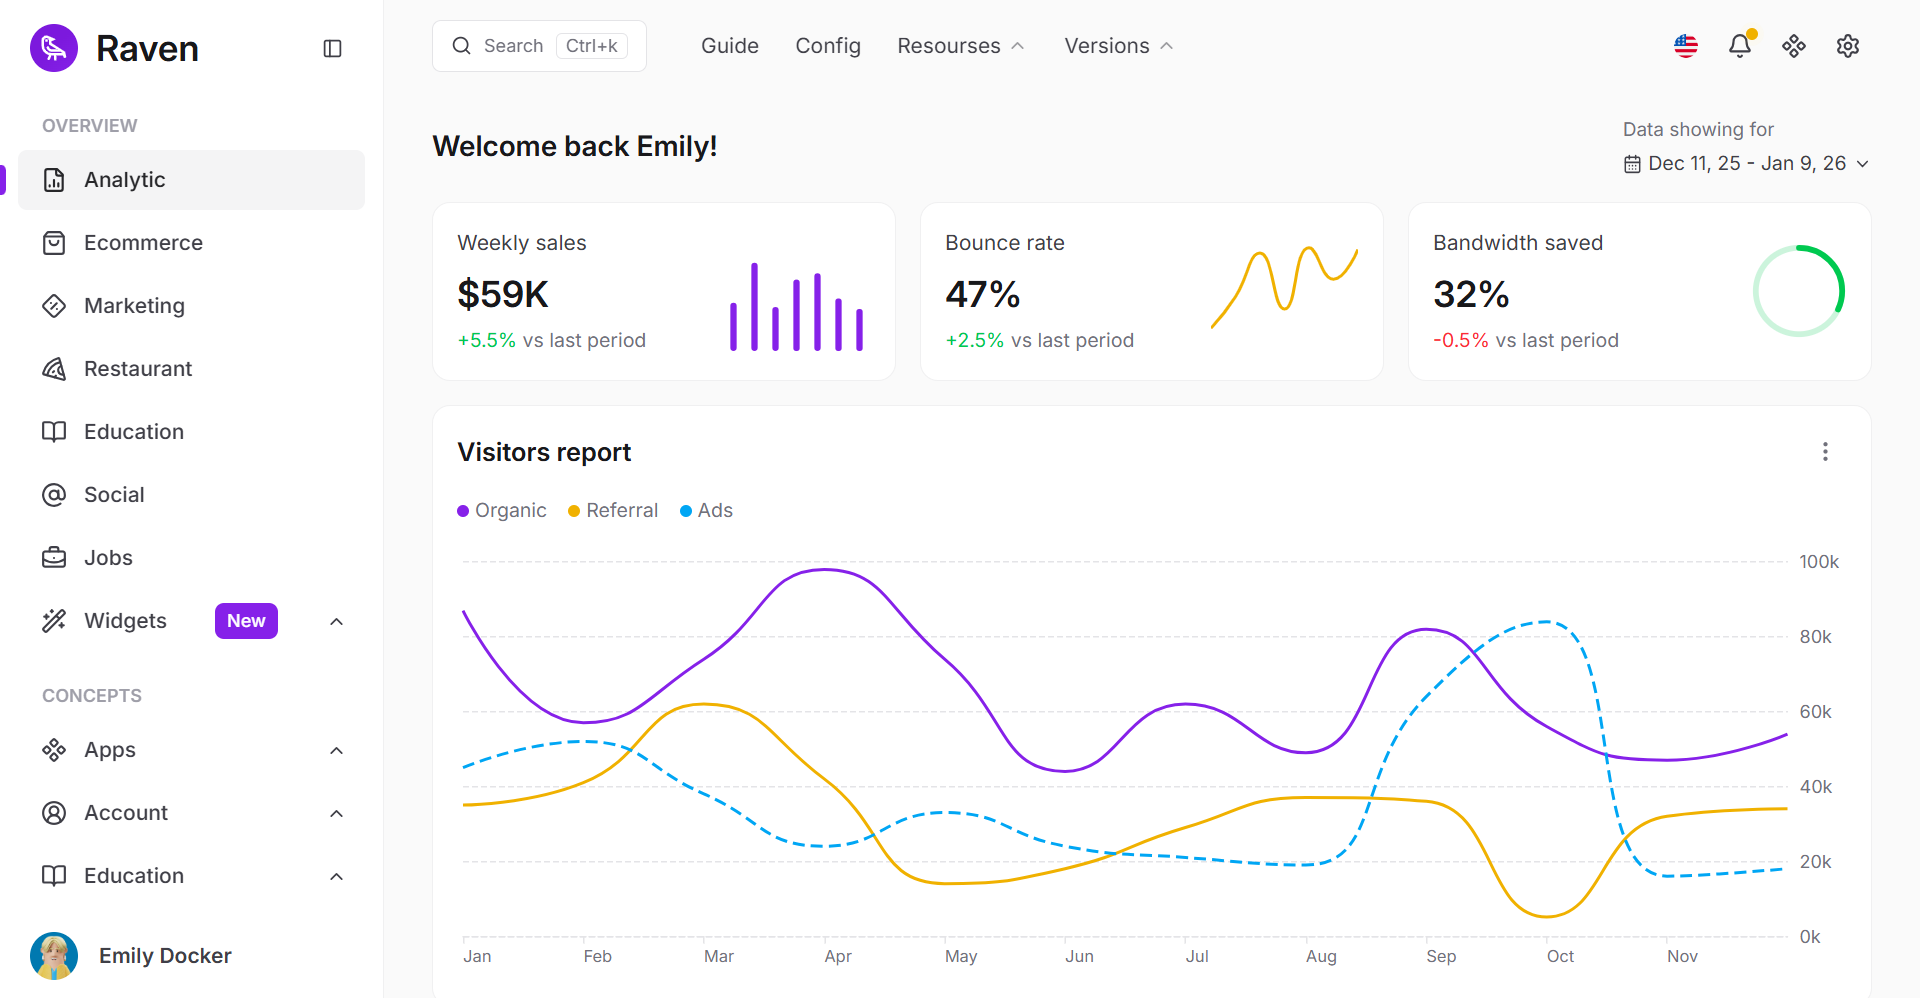Click the Bandwidth saved circular progress ring
The image size is (1920, 998).
[1799, 291]
